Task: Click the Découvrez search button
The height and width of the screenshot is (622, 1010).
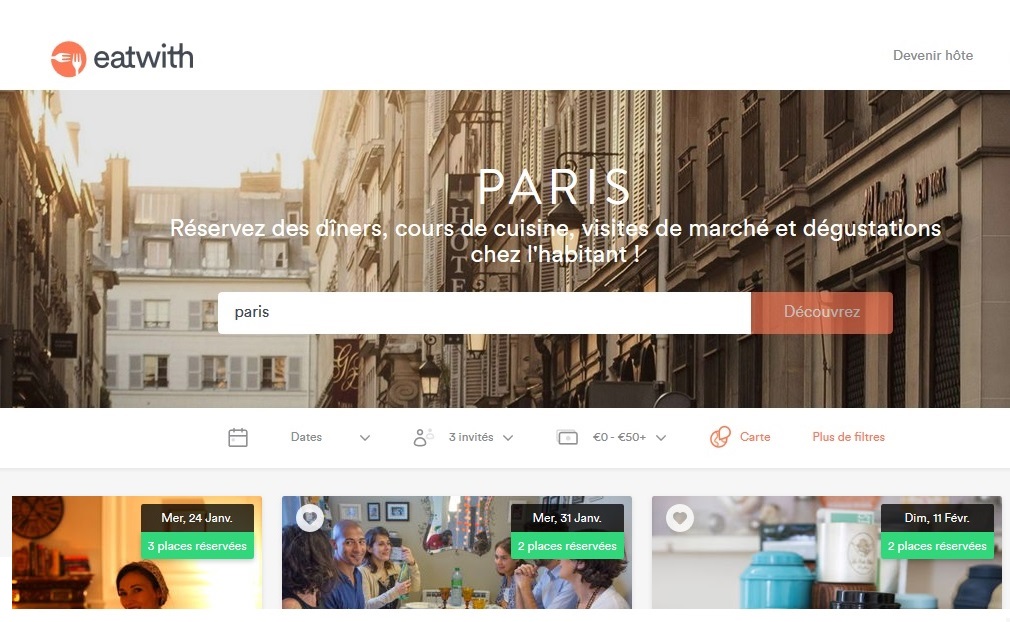Action: point(822,312)
